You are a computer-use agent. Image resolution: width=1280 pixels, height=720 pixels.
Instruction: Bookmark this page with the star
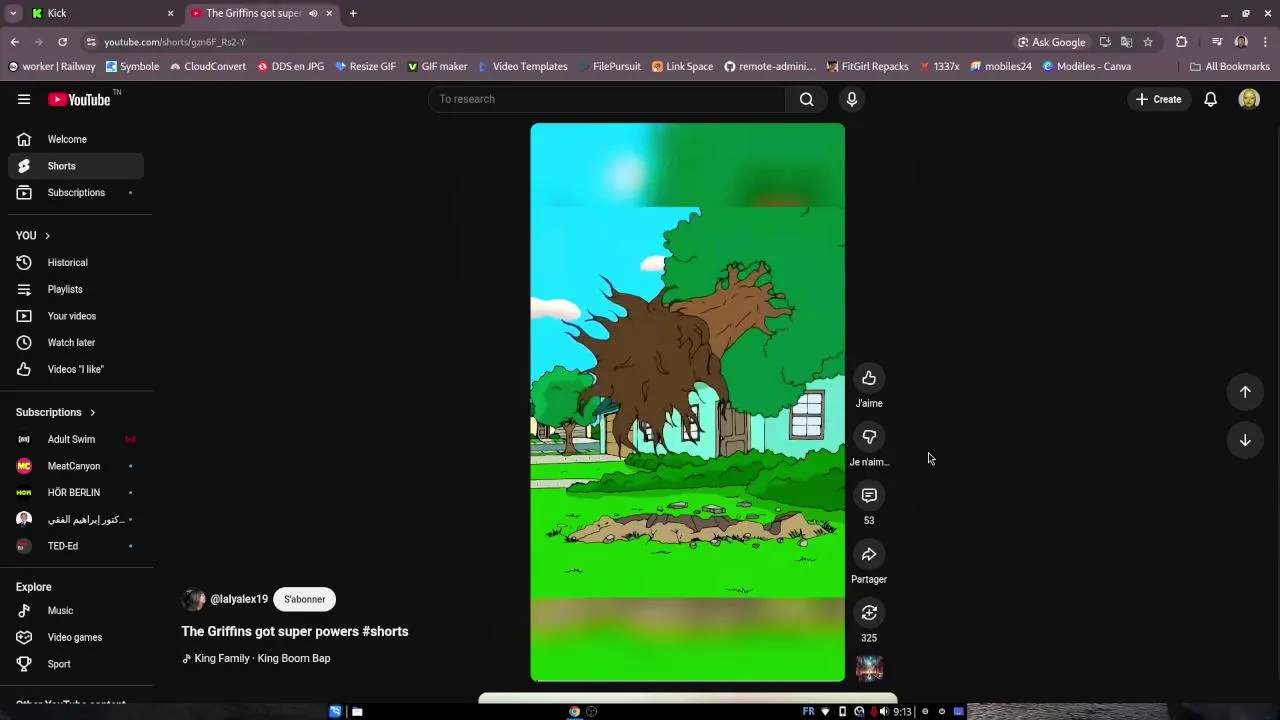tap(1148, 42)
